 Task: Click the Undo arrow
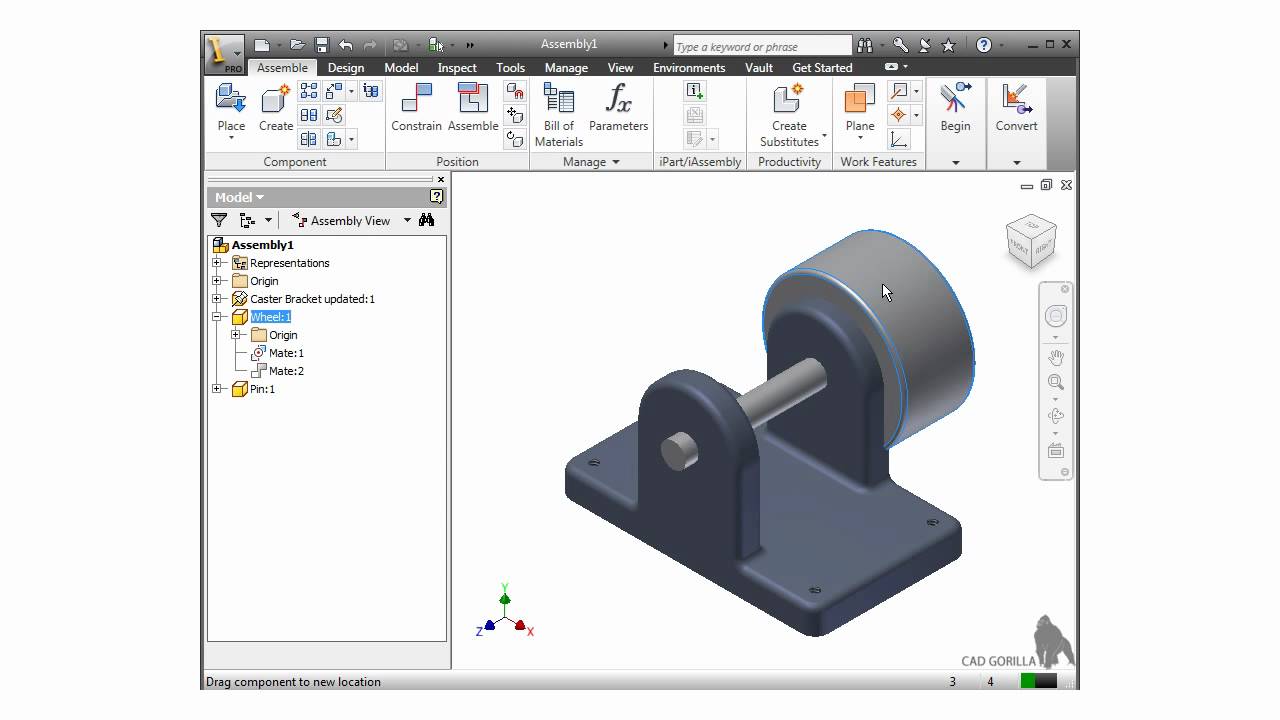(x=345, y=45)
